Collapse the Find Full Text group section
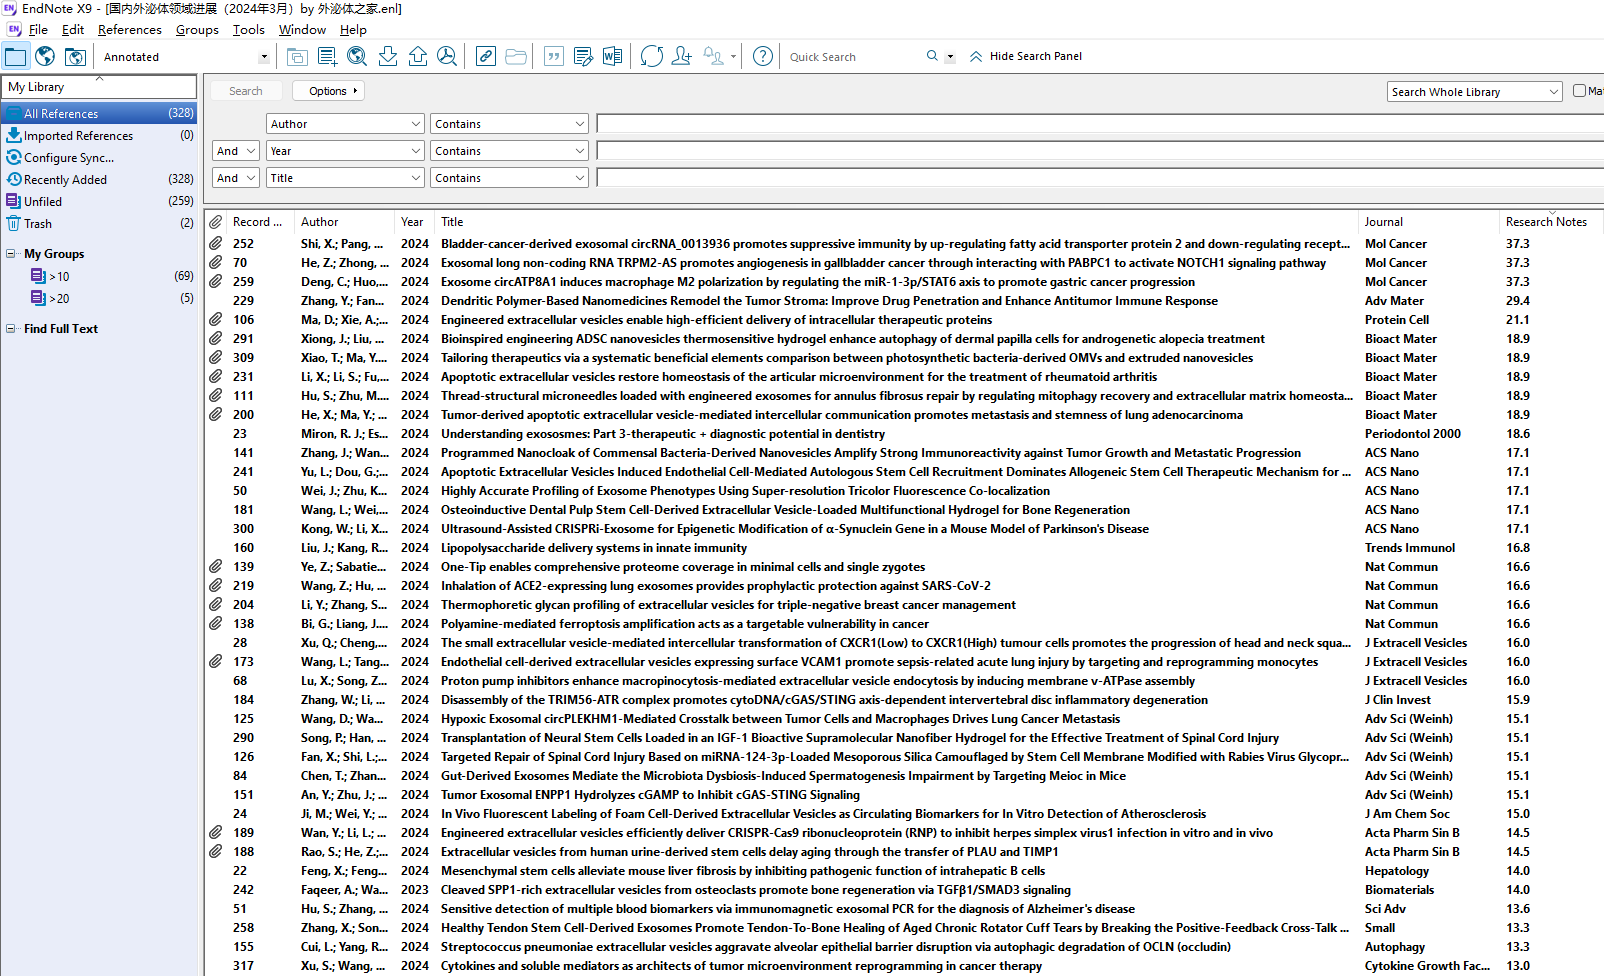 coord(11,329)
